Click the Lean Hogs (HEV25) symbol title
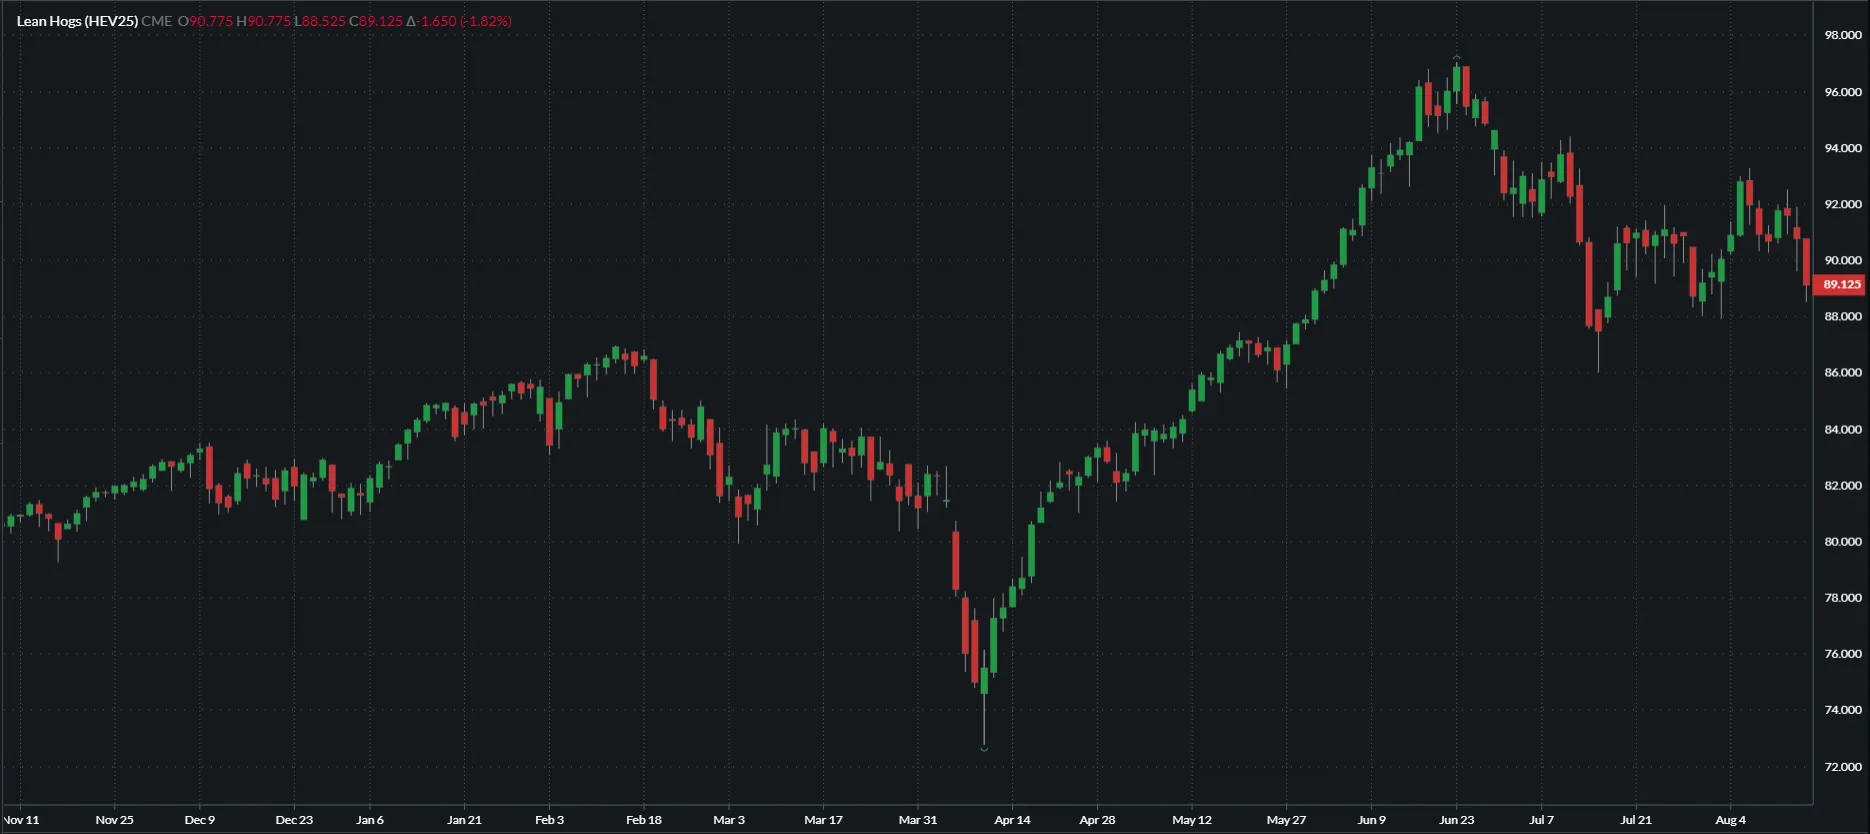The height and width of the screenshot is (834, 1870). tap(77, 21)
